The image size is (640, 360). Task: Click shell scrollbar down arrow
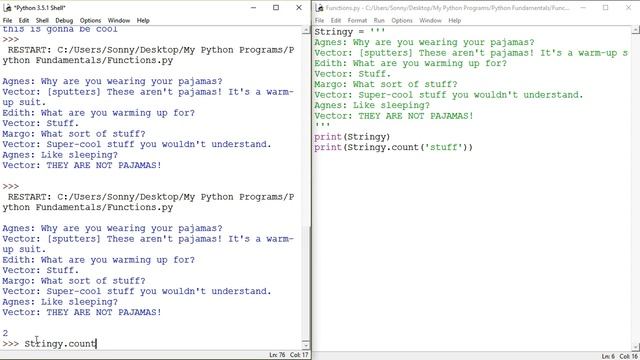pos(306,345)
